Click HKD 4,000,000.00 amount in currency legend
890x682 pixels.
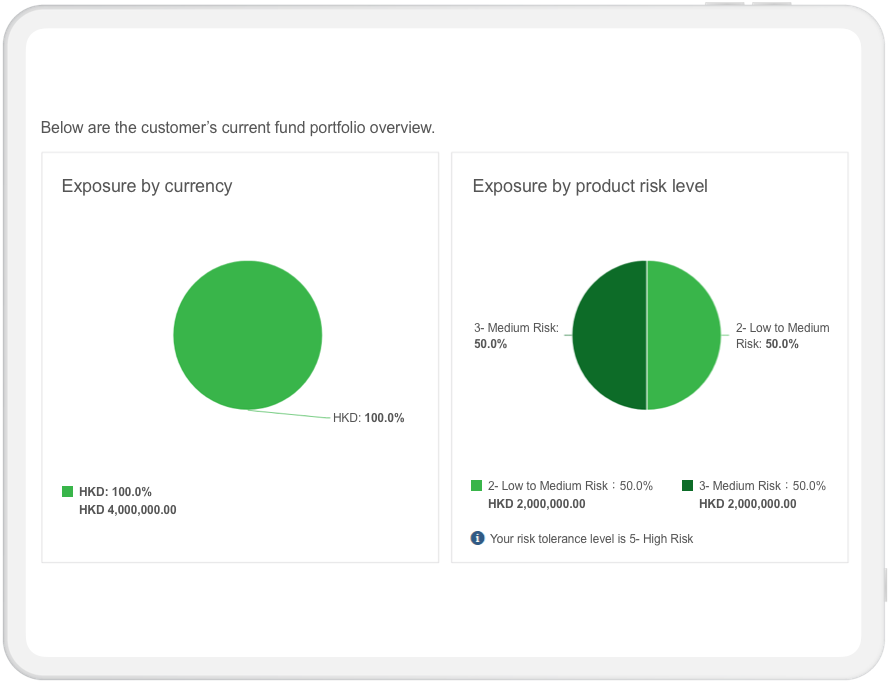(128, 510)
